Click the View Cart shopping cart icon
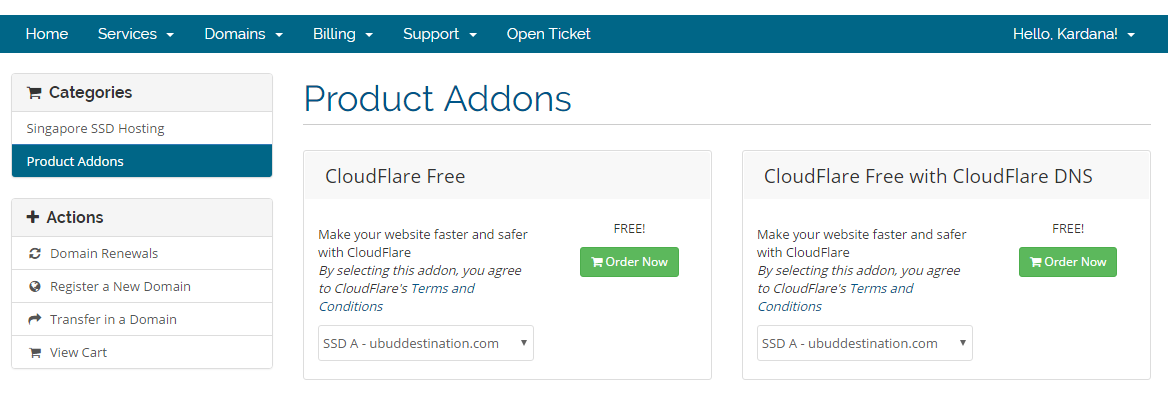1168x397 pixels. pos(34,352)
